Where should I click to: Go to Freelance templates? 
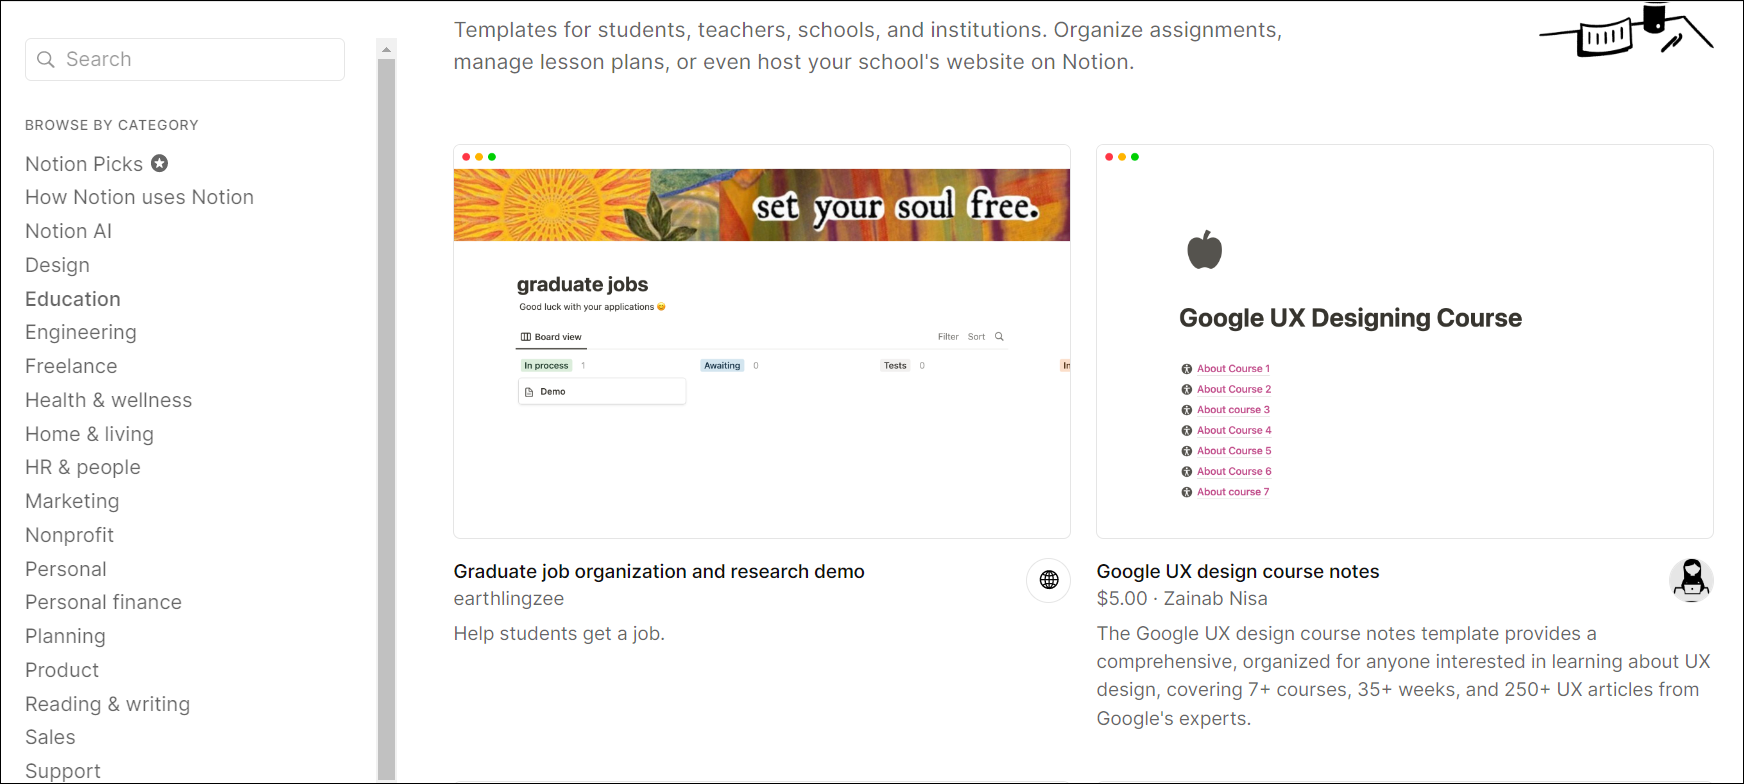coord(71,366)
